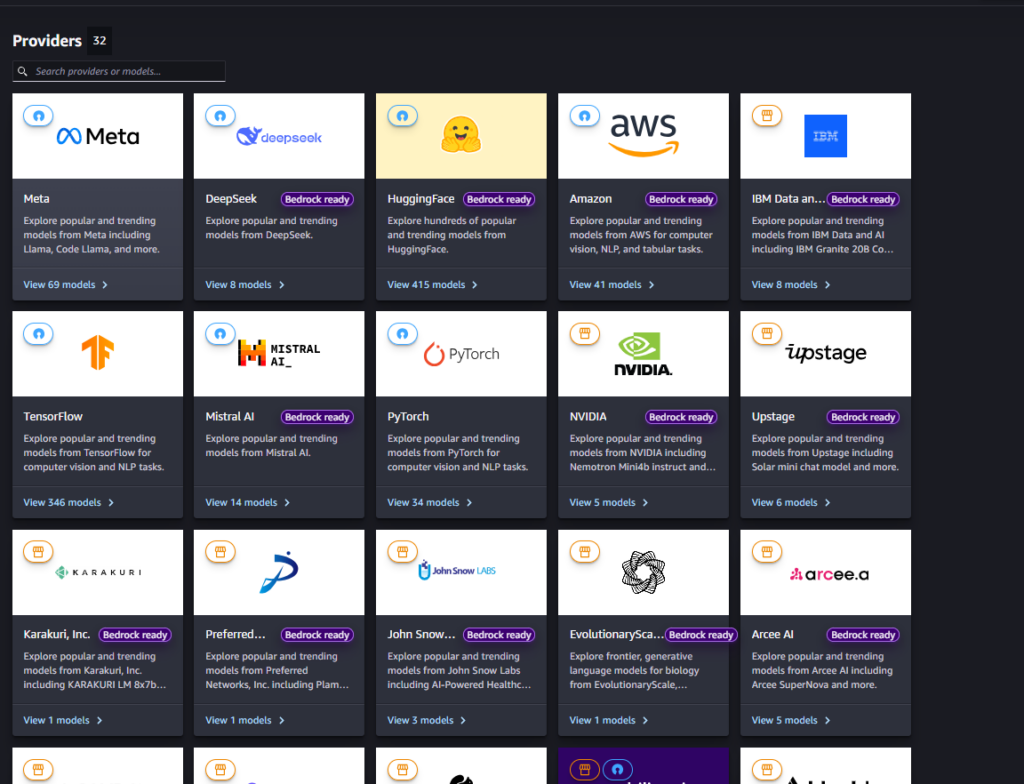Click Bedrock ready badge on Arcee AI card
This screenshot has height=784, width=1024.
tap(863, 634)
